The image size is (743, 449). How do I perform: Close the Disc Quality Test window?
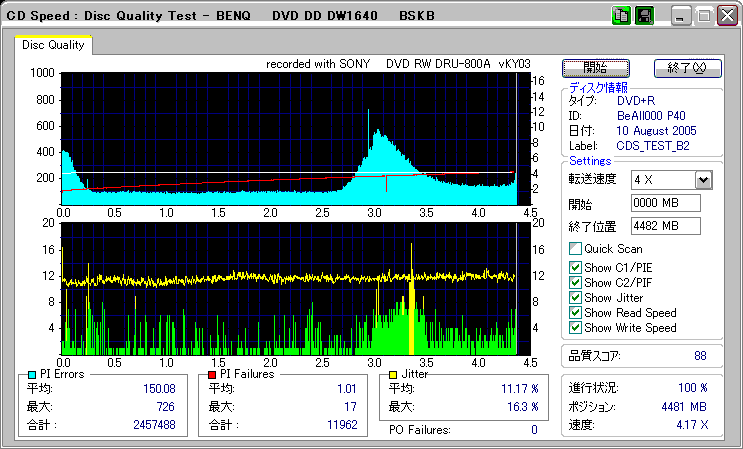(x=726, y=16)
